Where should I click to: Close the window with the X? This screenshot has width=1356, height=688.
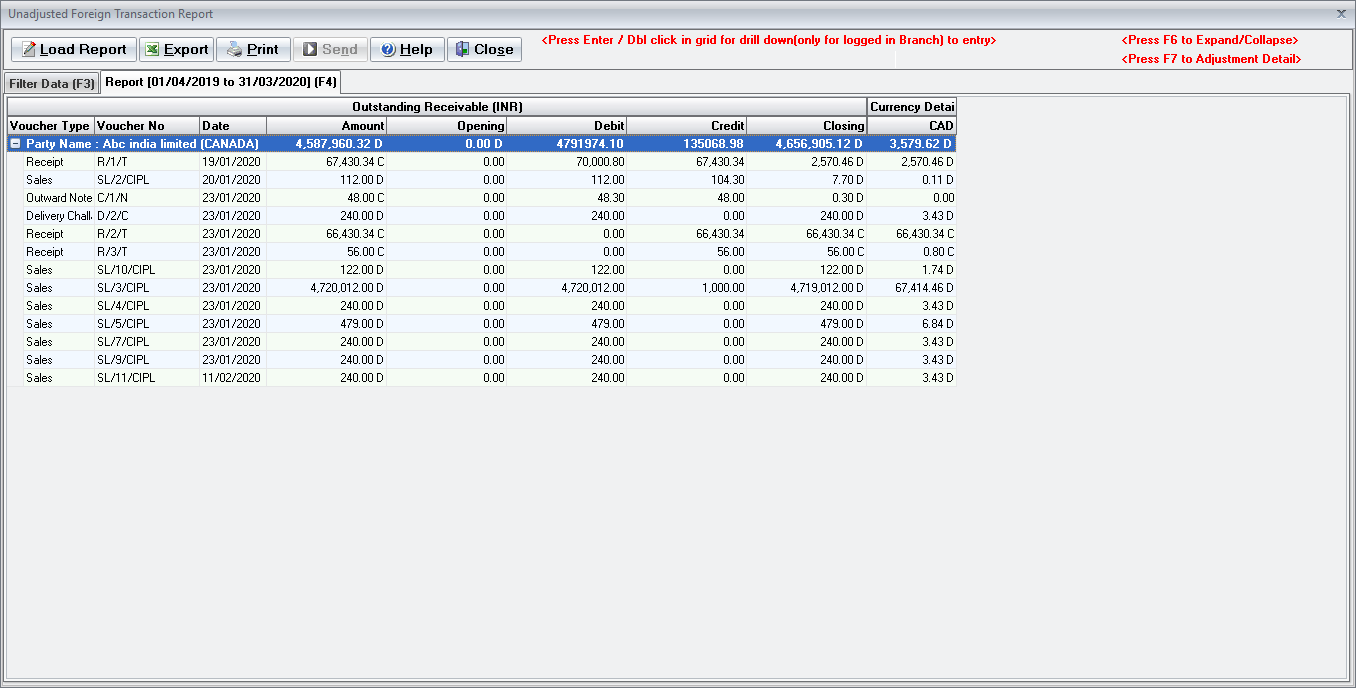click(1341, 14)
